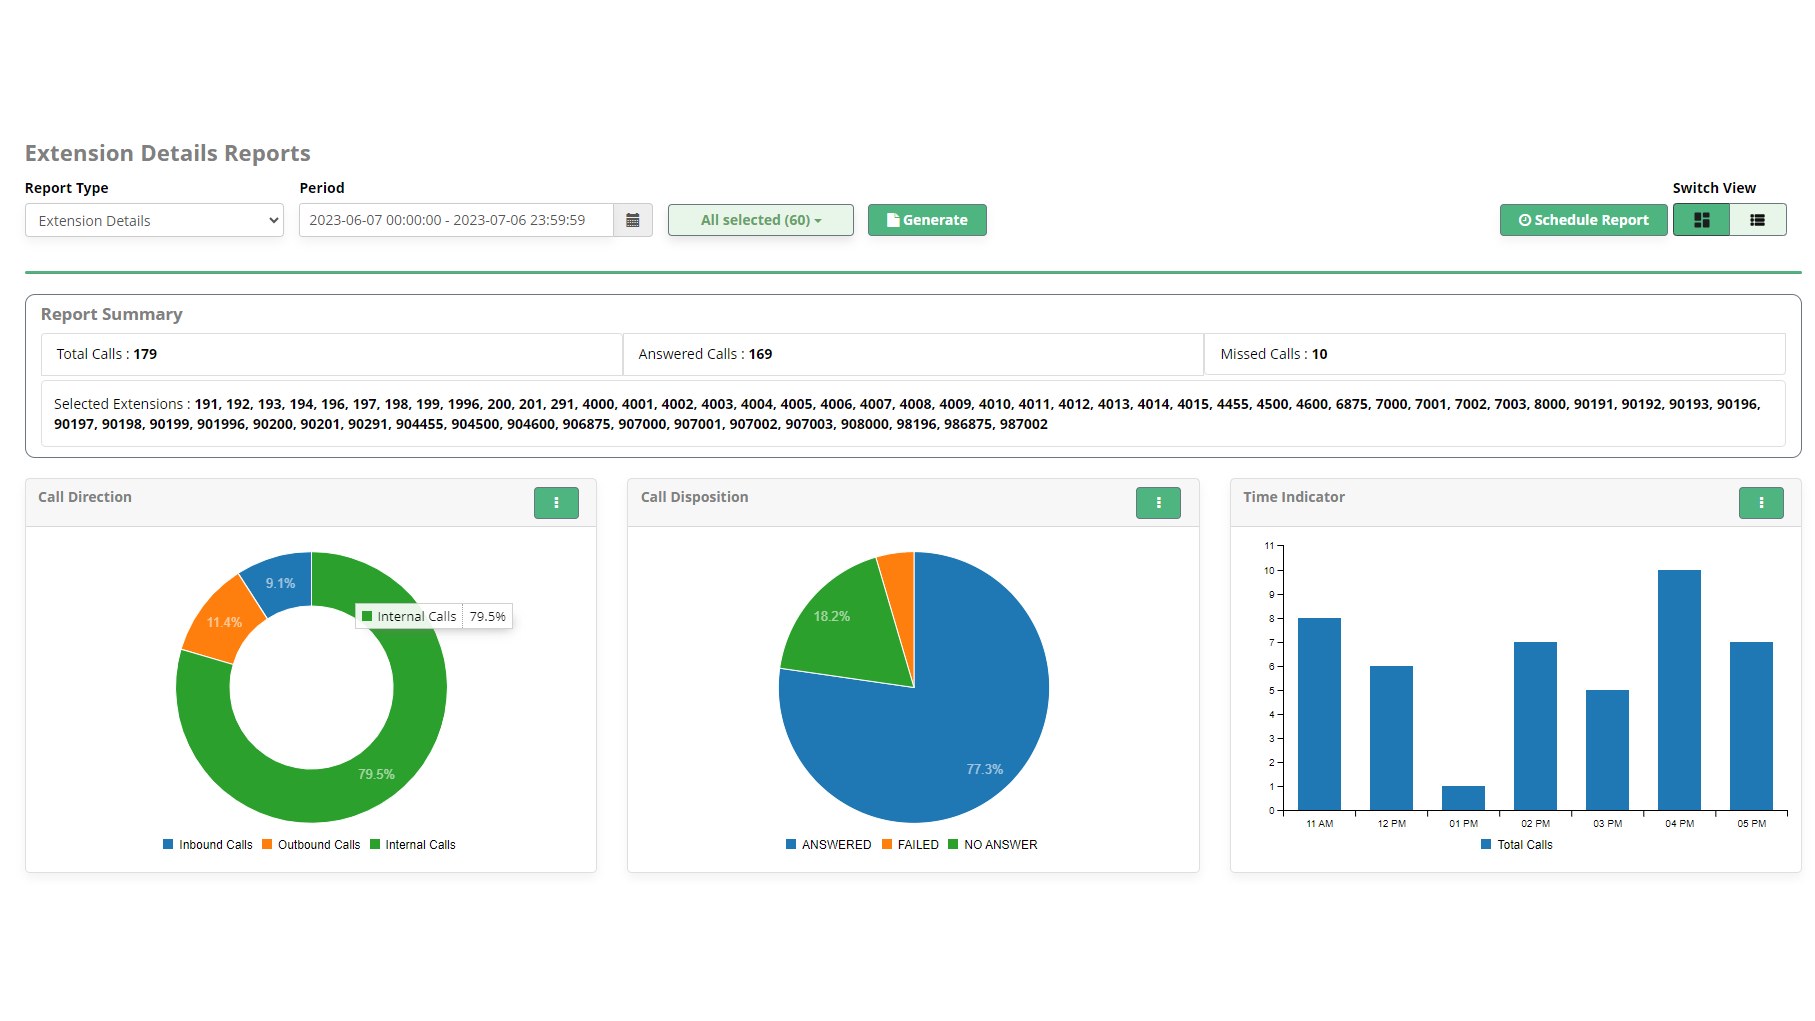Click the Missed Calls : 10 cell
The image size is (1815, 1021).
click(1495, 354)
